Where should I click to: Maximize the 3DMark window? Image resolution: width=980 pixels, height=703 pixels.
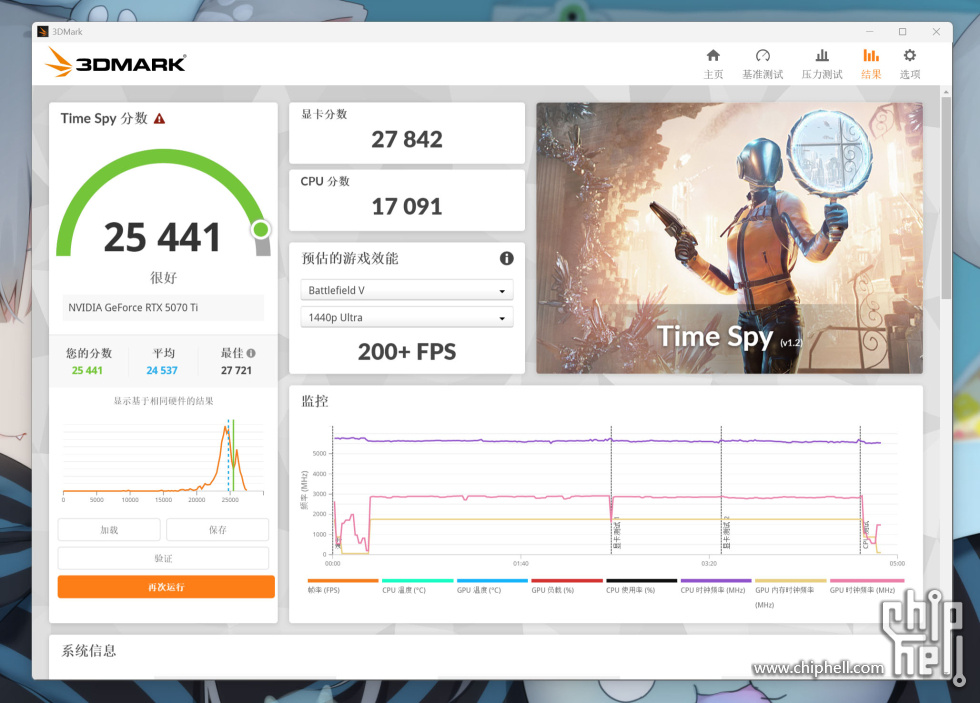pos(902,31)
